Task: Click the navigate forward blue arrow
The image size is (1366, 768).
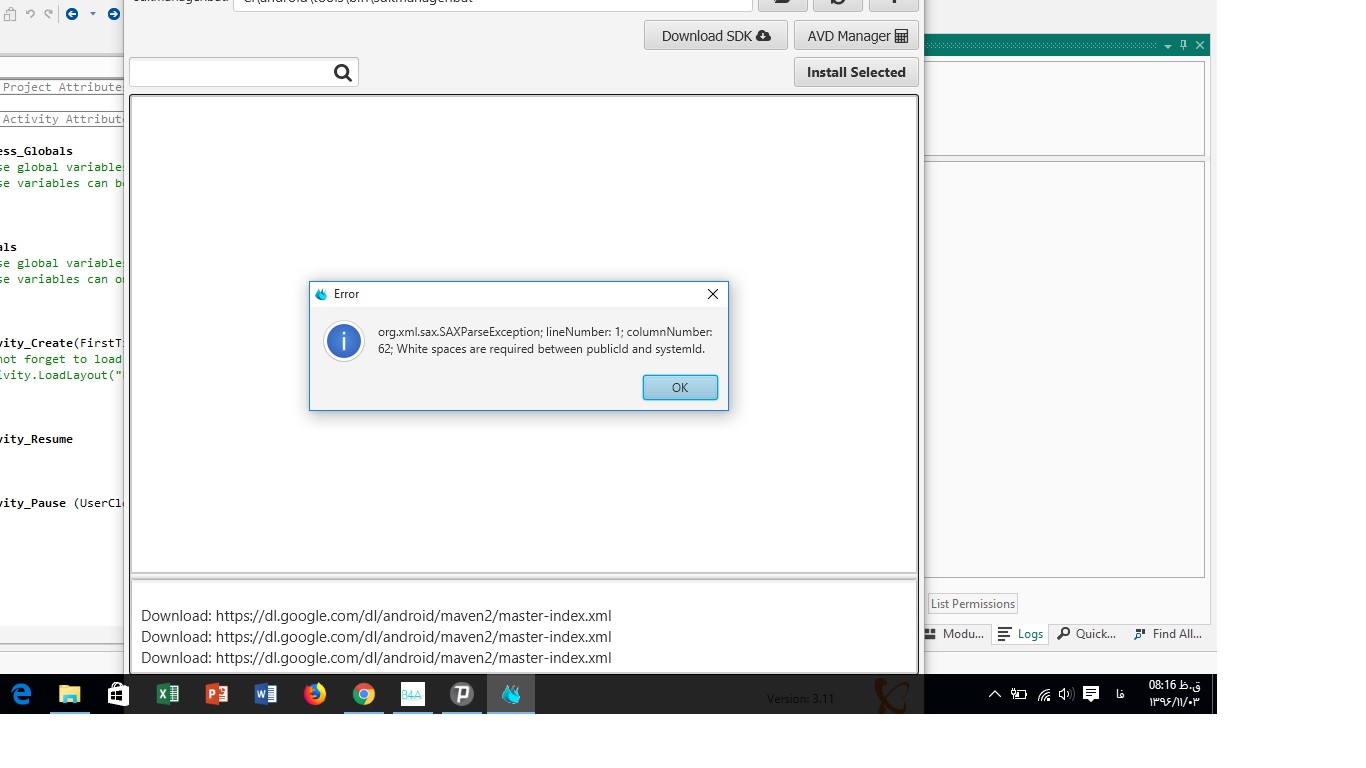Action: [x=113, y=14]
